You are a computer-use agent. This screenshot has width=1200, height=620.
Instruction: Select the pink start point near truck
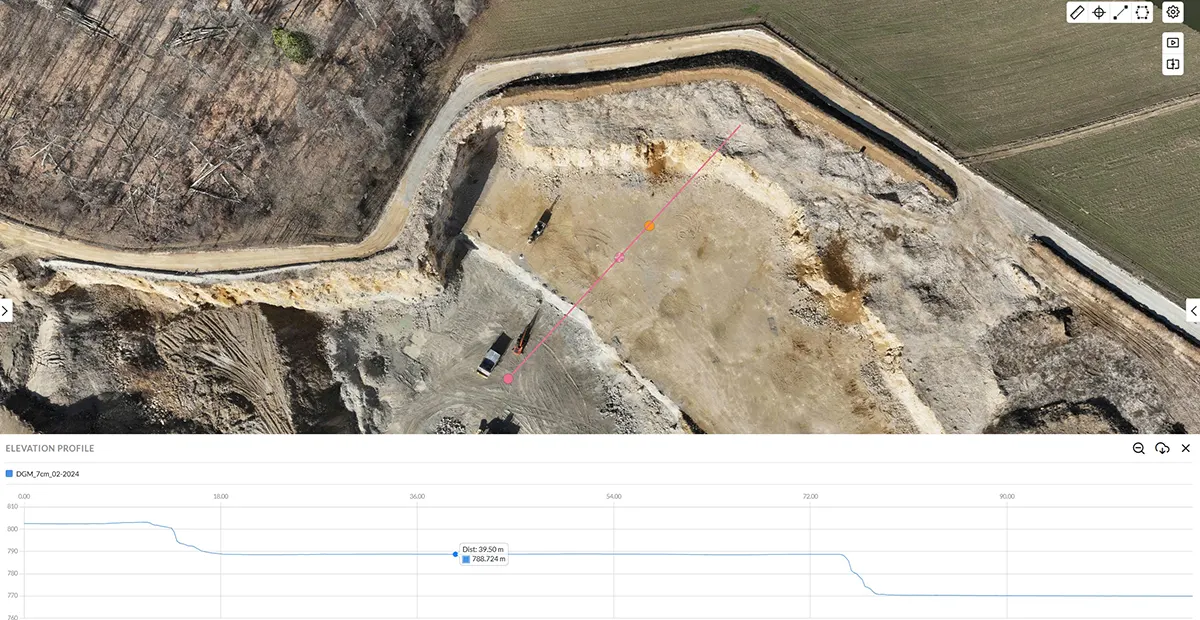(x=508, y=378)
